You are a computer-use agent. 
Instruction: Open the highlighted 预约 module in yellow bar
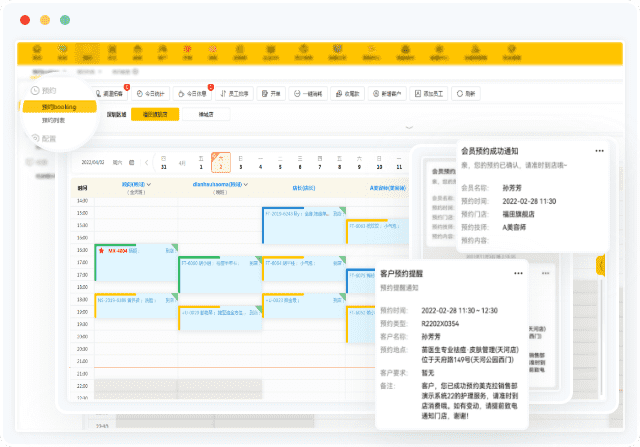pyautogui.click(x=87, y=53)
